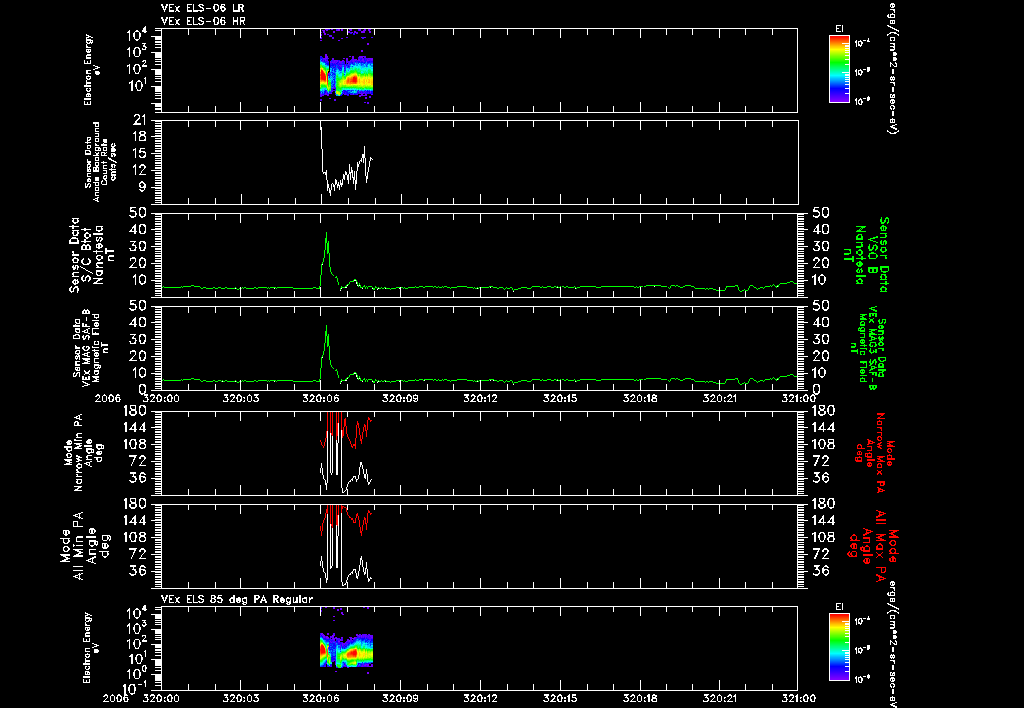Viewport: 1024px width, 708px height.
Task: Click the red 'Narrow Max PA Angle' label
Action: point(874,453)
